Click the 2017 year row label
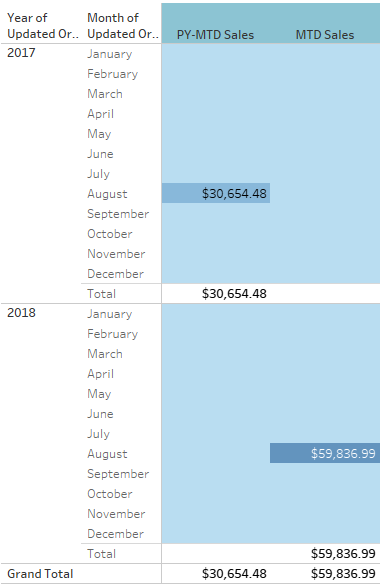This screenshot has height=588, width=380. click(x=21, y=52)
